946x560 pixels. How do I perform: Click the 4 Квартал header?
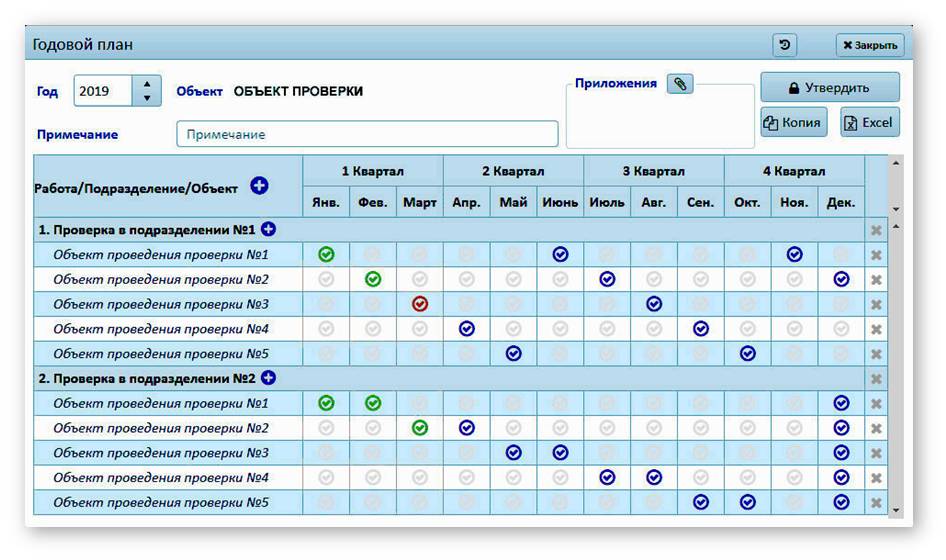pos(794,171)
